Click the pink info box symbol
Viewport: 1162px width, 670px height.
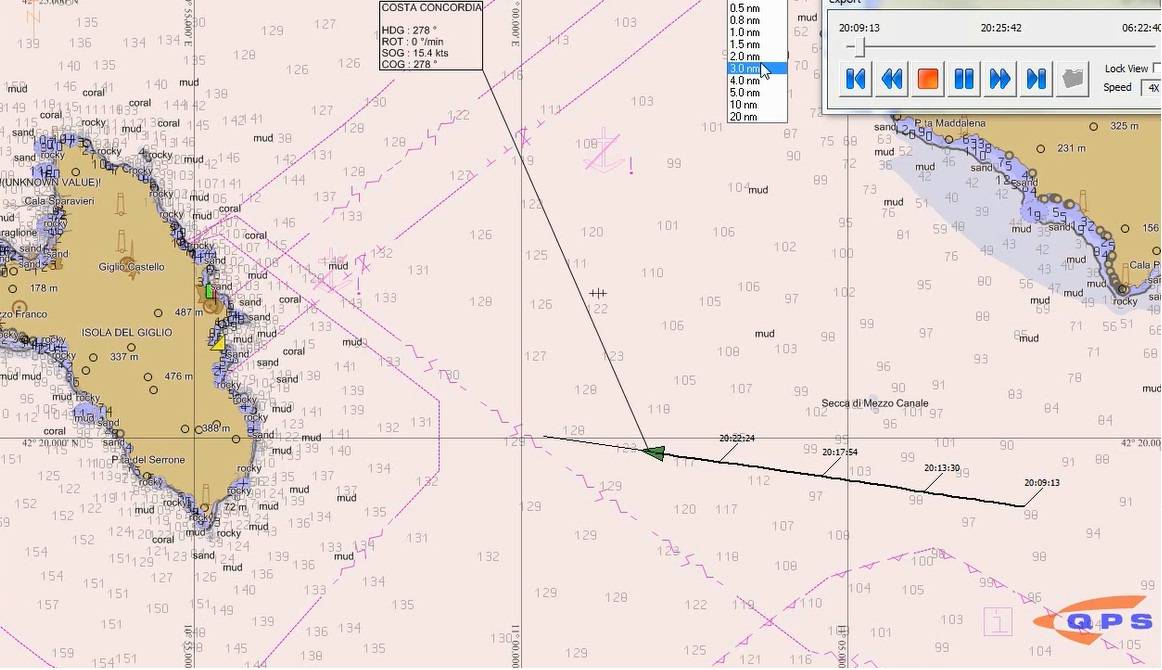click(997, 621)
